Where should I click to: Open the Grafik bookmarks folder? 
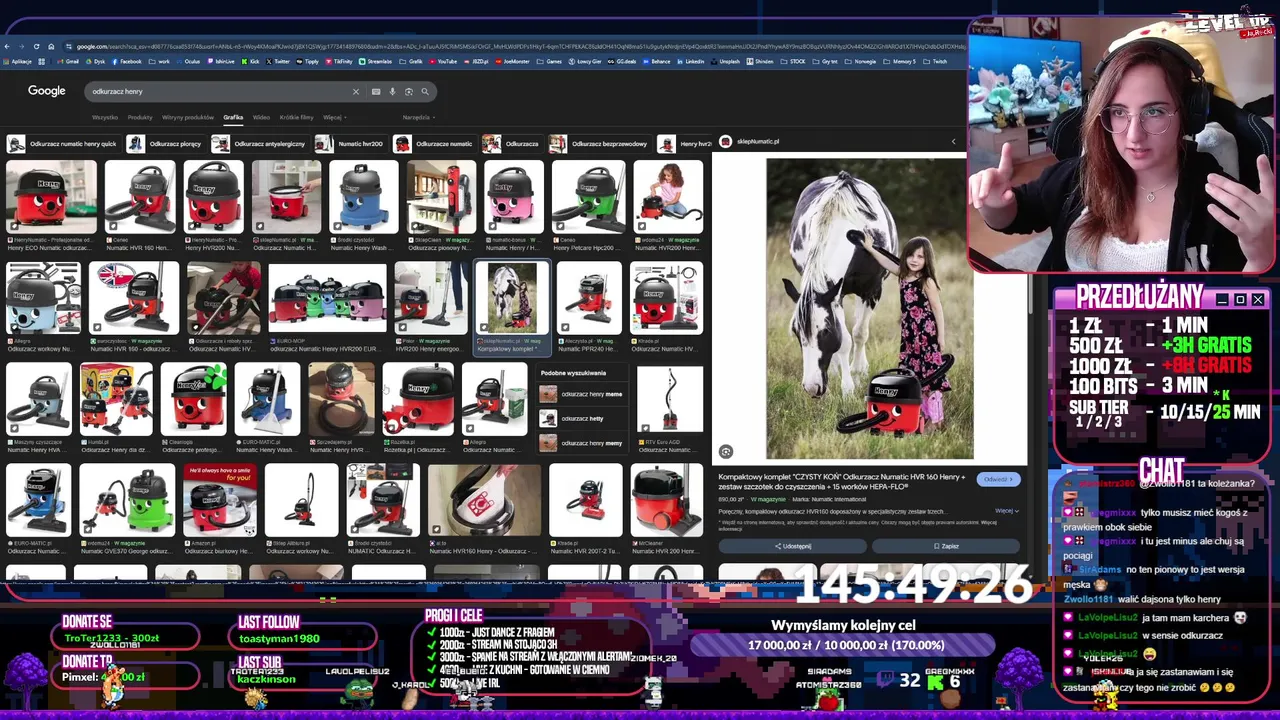(x=411, y=61)
